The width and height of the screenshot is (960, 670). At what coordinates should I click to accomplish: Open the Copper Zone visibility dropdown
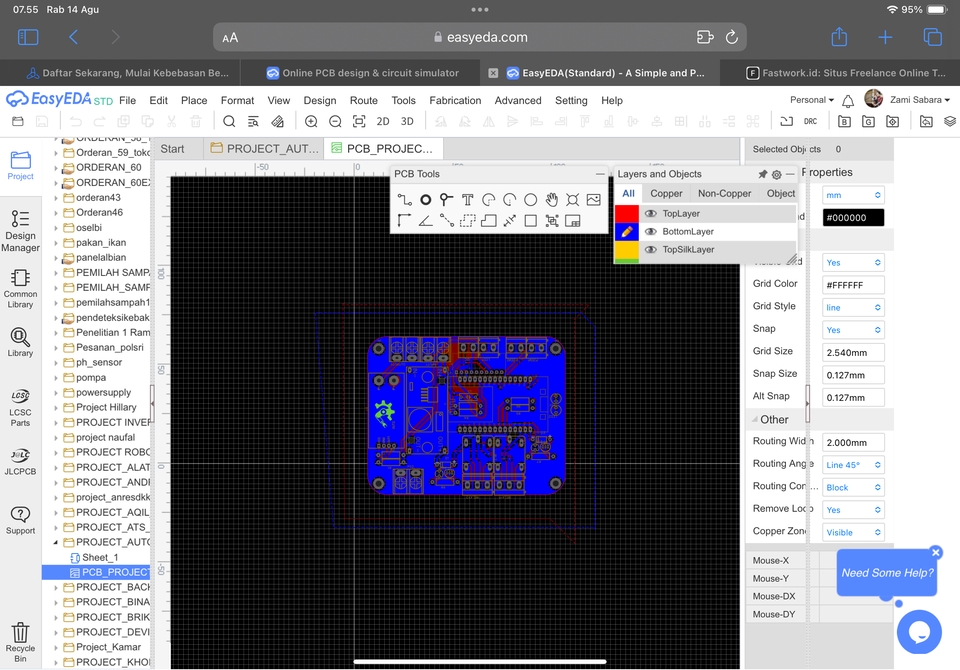[x=853, y=531]
